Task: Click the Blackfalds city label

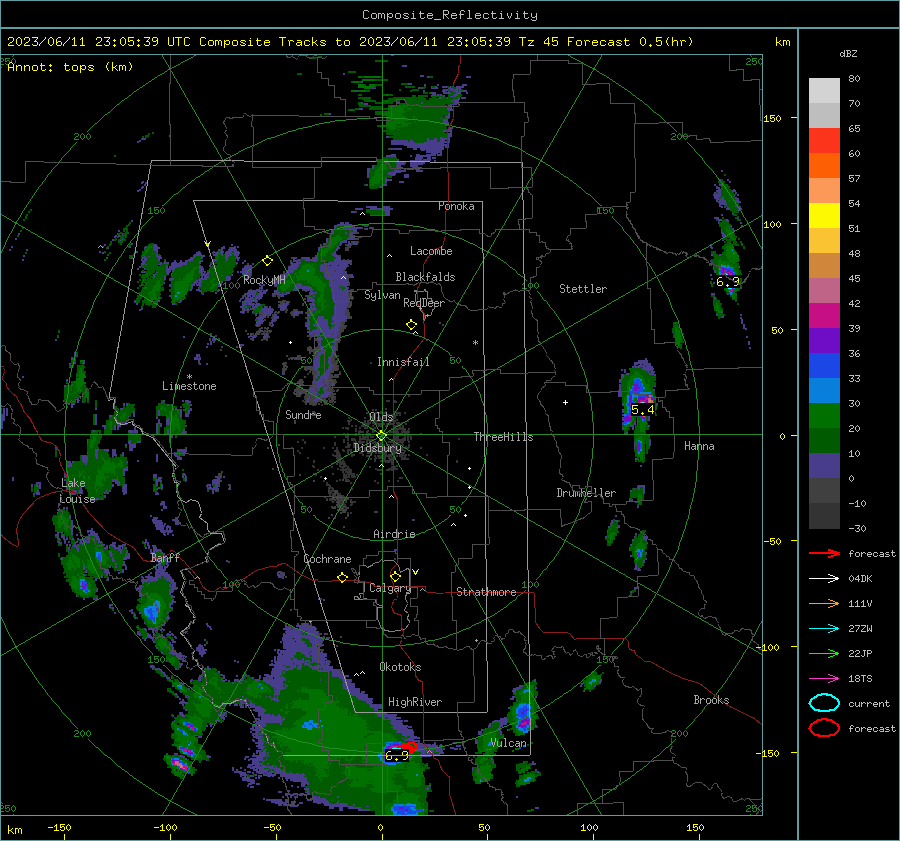Action: [425, 277]
